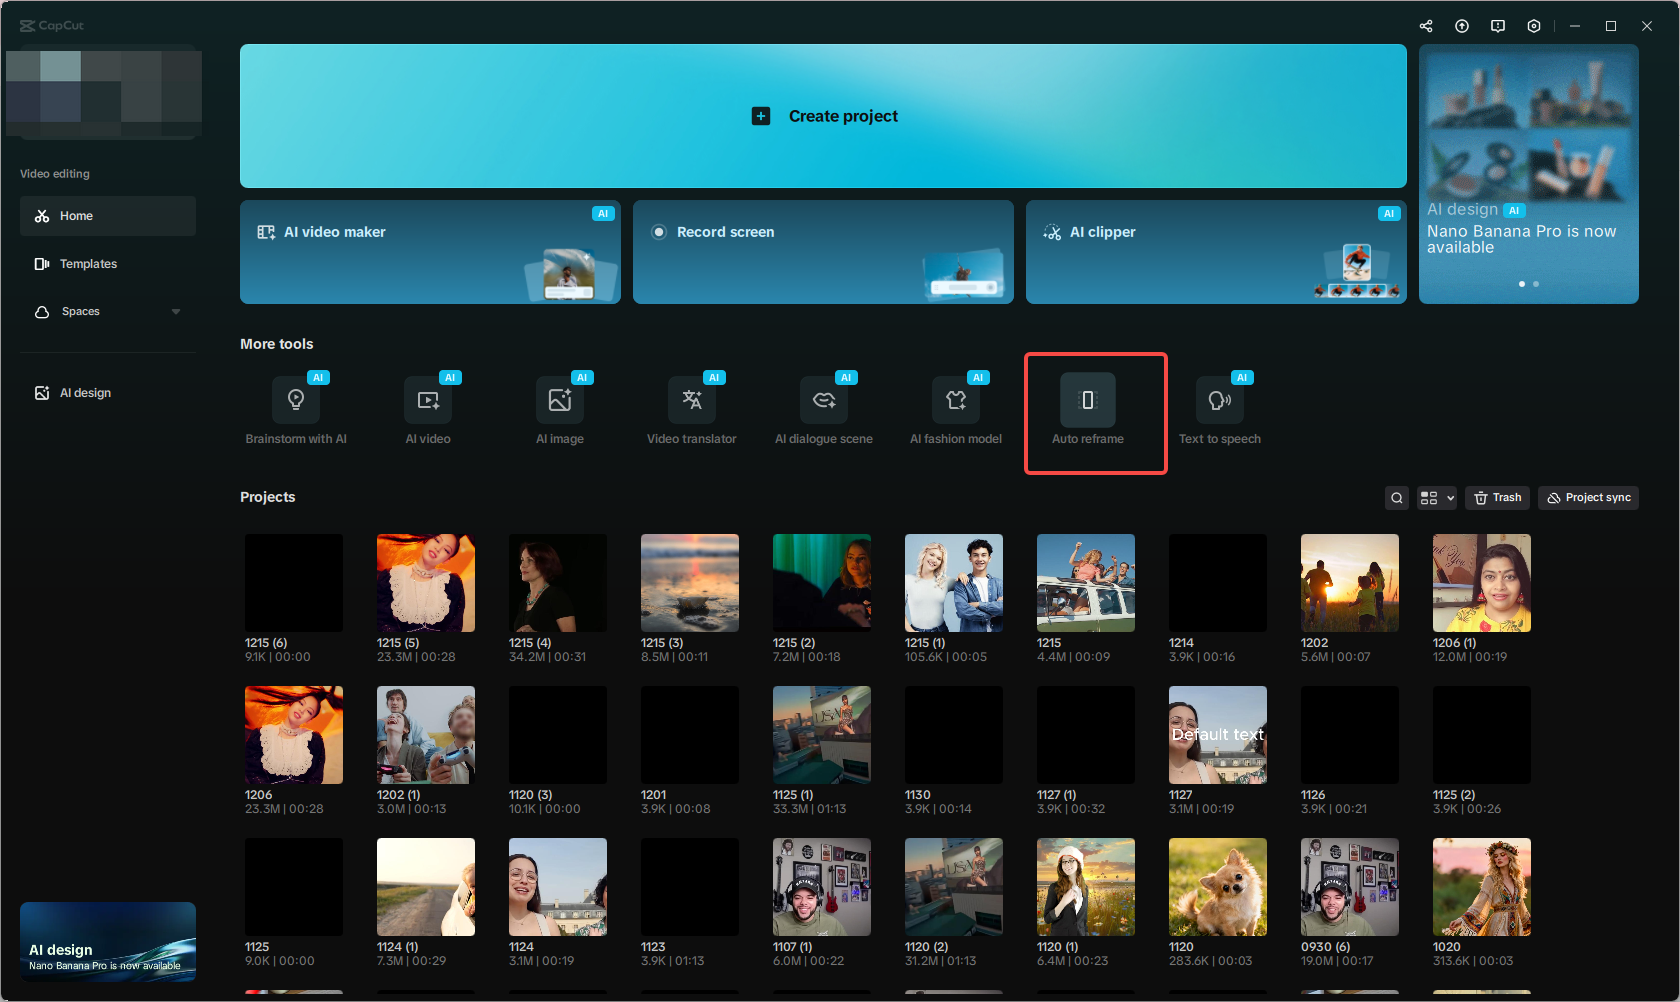Collapse the Spaces section in the sidebar
The width and height of the screenshot is (1680, 1002).
click(x=176, y=311)
